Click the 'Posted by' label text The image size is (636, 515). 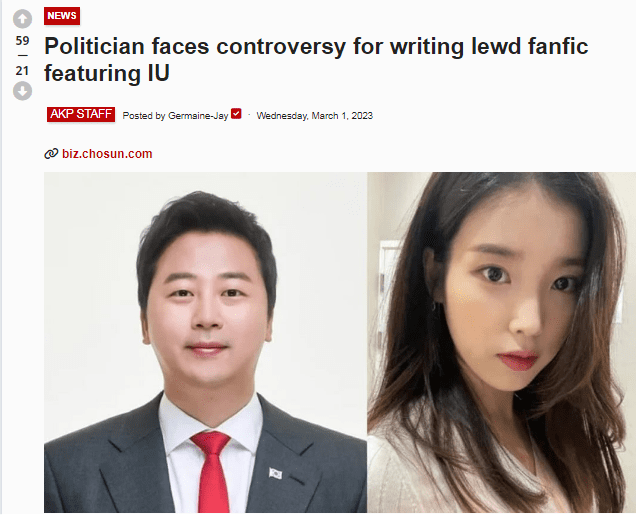[x=144, y=116]
